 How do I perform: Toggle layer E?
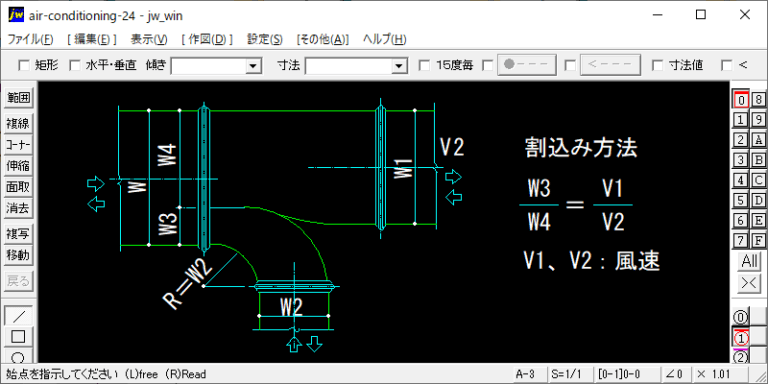click(758, 220)
